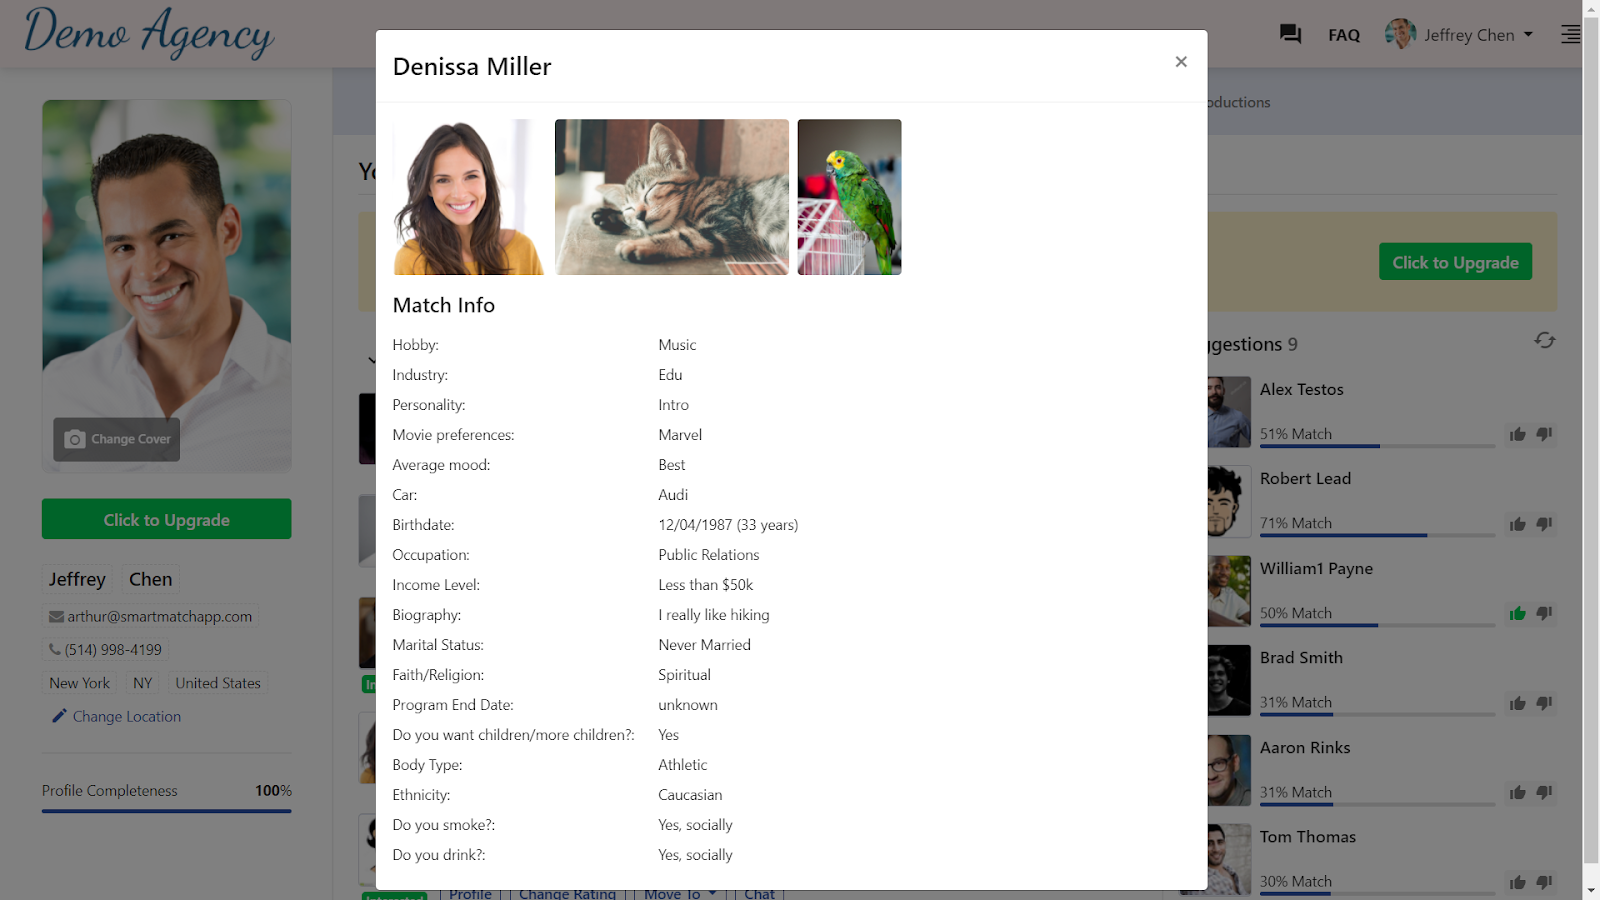1600x900 pixels.
Task: Open the Change Rating link
Action: pyautogui.click(x=567, y=893)
